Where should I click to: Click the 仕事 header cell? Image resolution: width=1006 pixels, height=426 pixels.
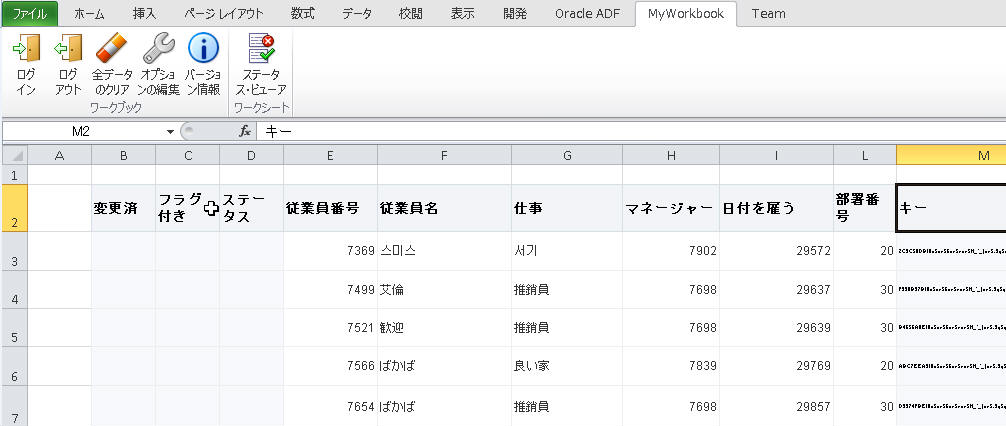567,208
